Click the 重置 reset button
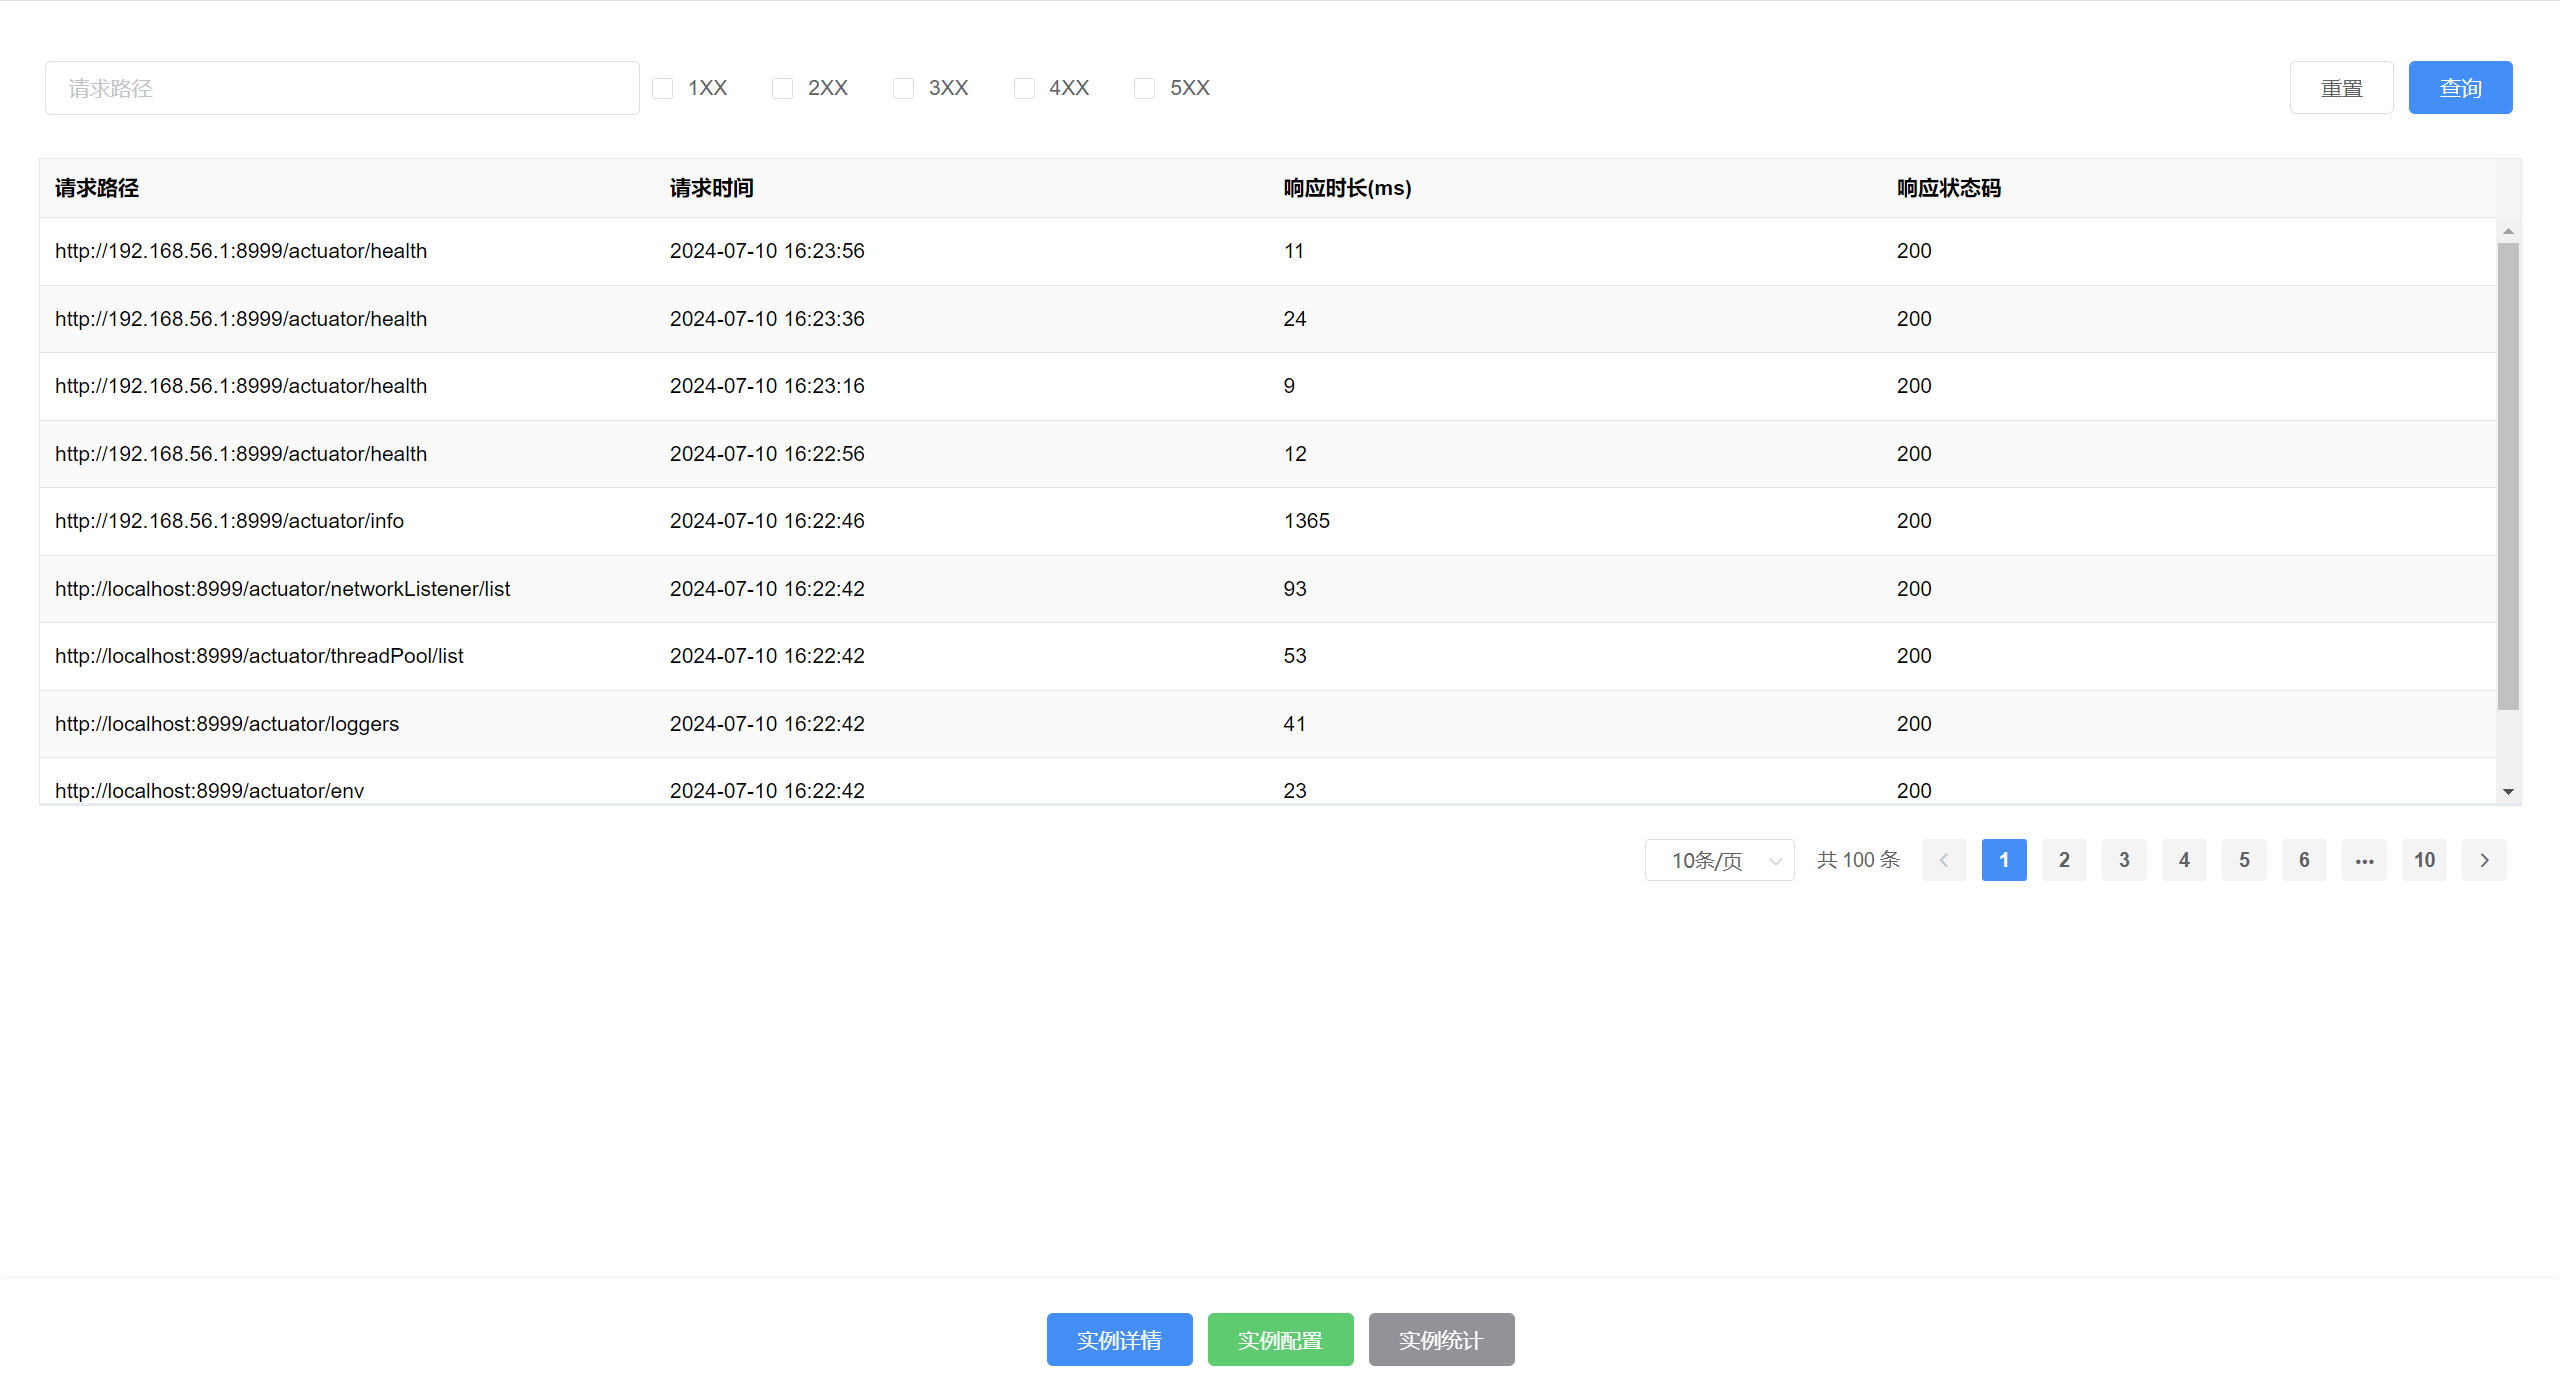 pyautogui.click(x=2341, y=88)
